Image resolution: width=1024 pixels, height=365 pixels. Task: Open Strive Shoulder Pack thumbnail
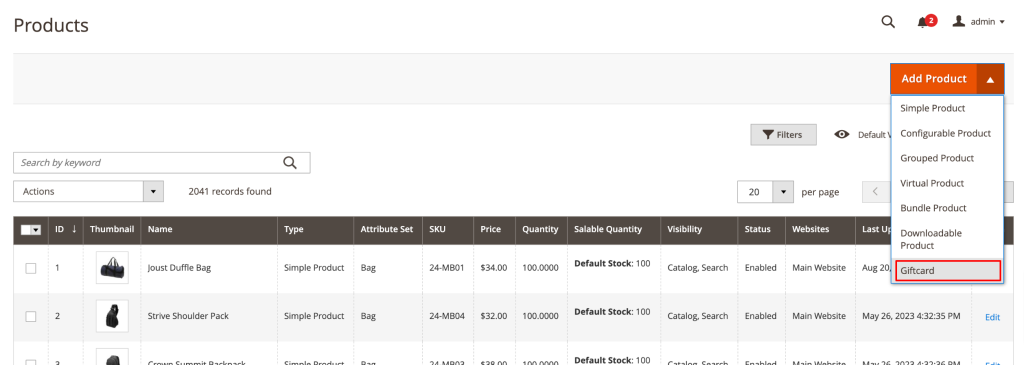coord(112,316)
